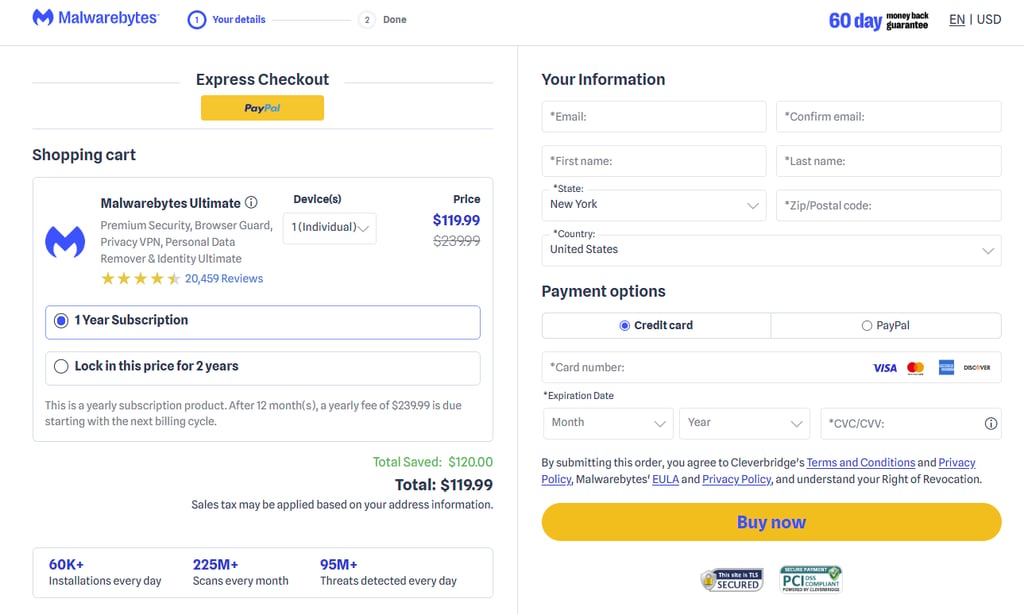Image resolution: width=1024 pixels, height=614 pixels.
Task: Open expiration Month dropdown
Action: click(608, 423)
